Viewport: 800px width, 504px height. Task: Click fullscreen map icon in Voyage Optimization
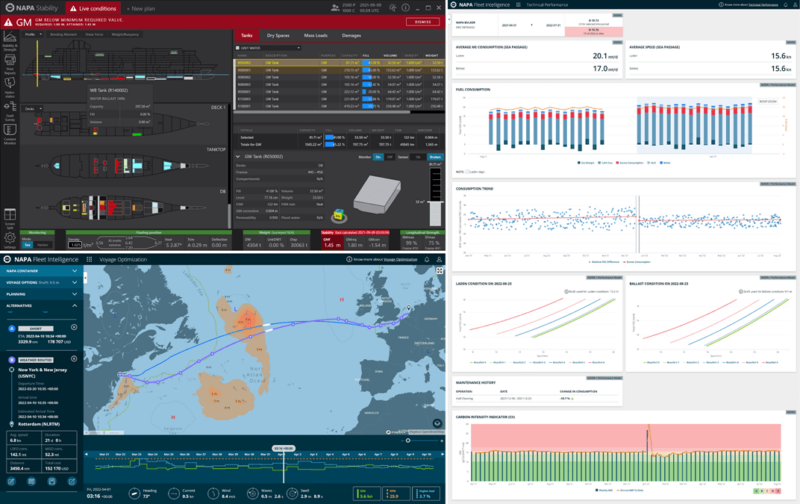point(439,271)
